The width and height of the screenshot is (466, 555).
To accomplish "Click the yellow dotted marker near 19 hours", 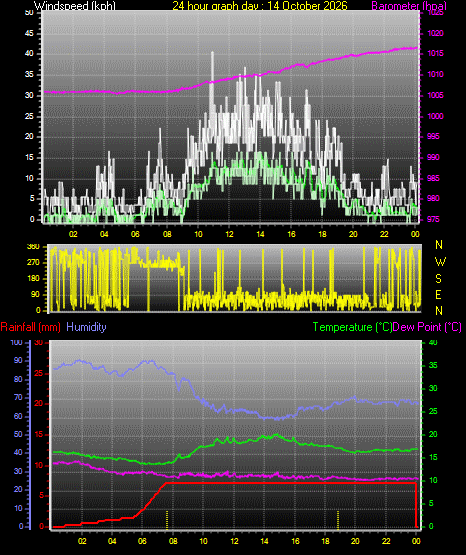I will pyautogui.click(x=338, y=520).
